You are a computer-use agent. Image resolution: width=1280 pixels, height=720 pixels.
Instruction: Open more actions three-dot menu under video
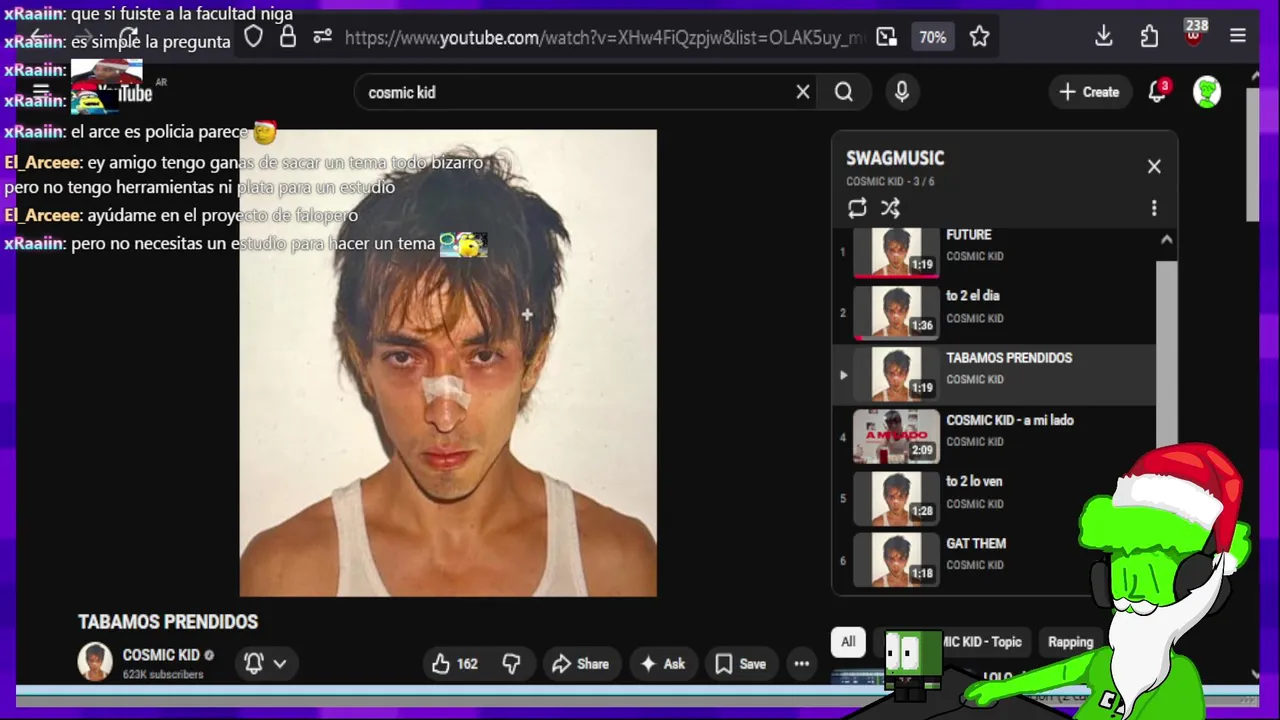[801, 663]
